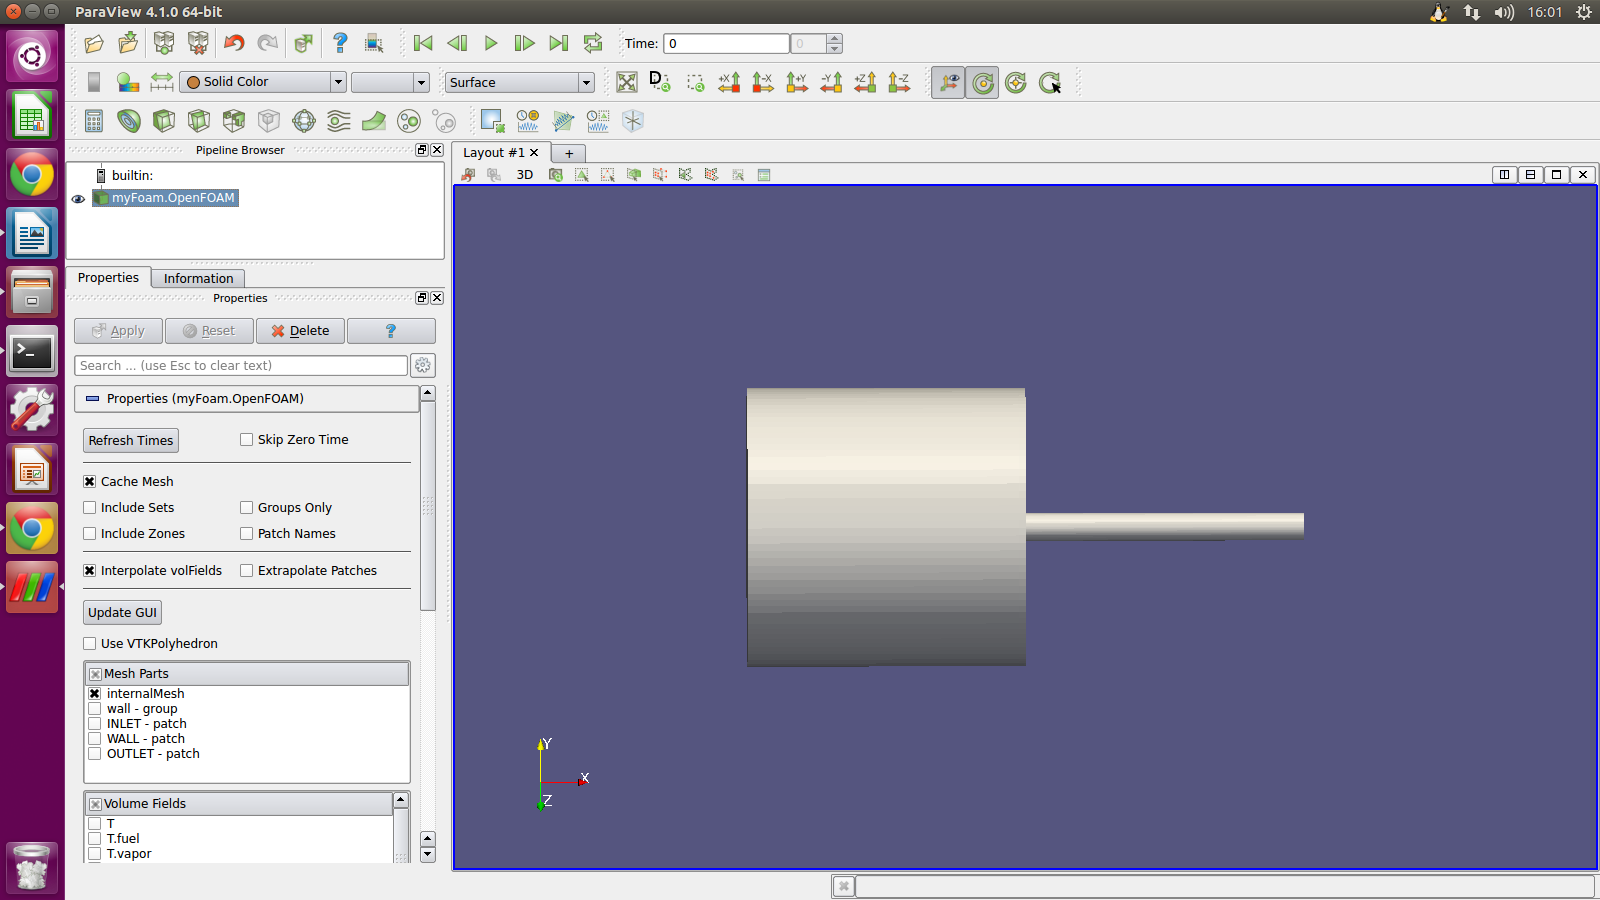Go to the last time frame
This screenshot has width=1600, height=900.
(x=559, y=43)
